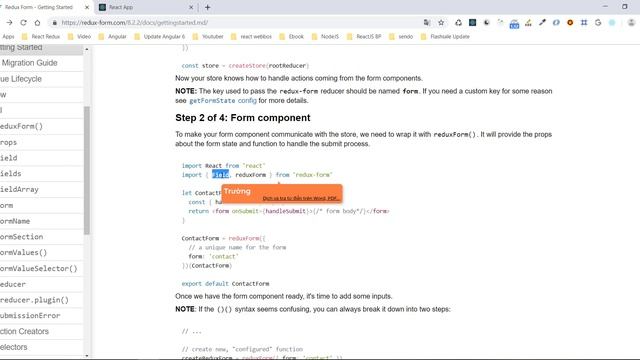This screenshot has height=360, width=640.
Task: Open the sendo bookmark folder
Action: [401, 37]
